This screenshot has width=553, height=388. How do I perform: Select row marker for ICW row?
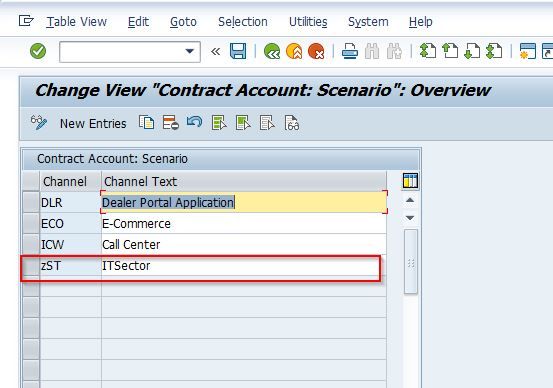tap(31, 244)
